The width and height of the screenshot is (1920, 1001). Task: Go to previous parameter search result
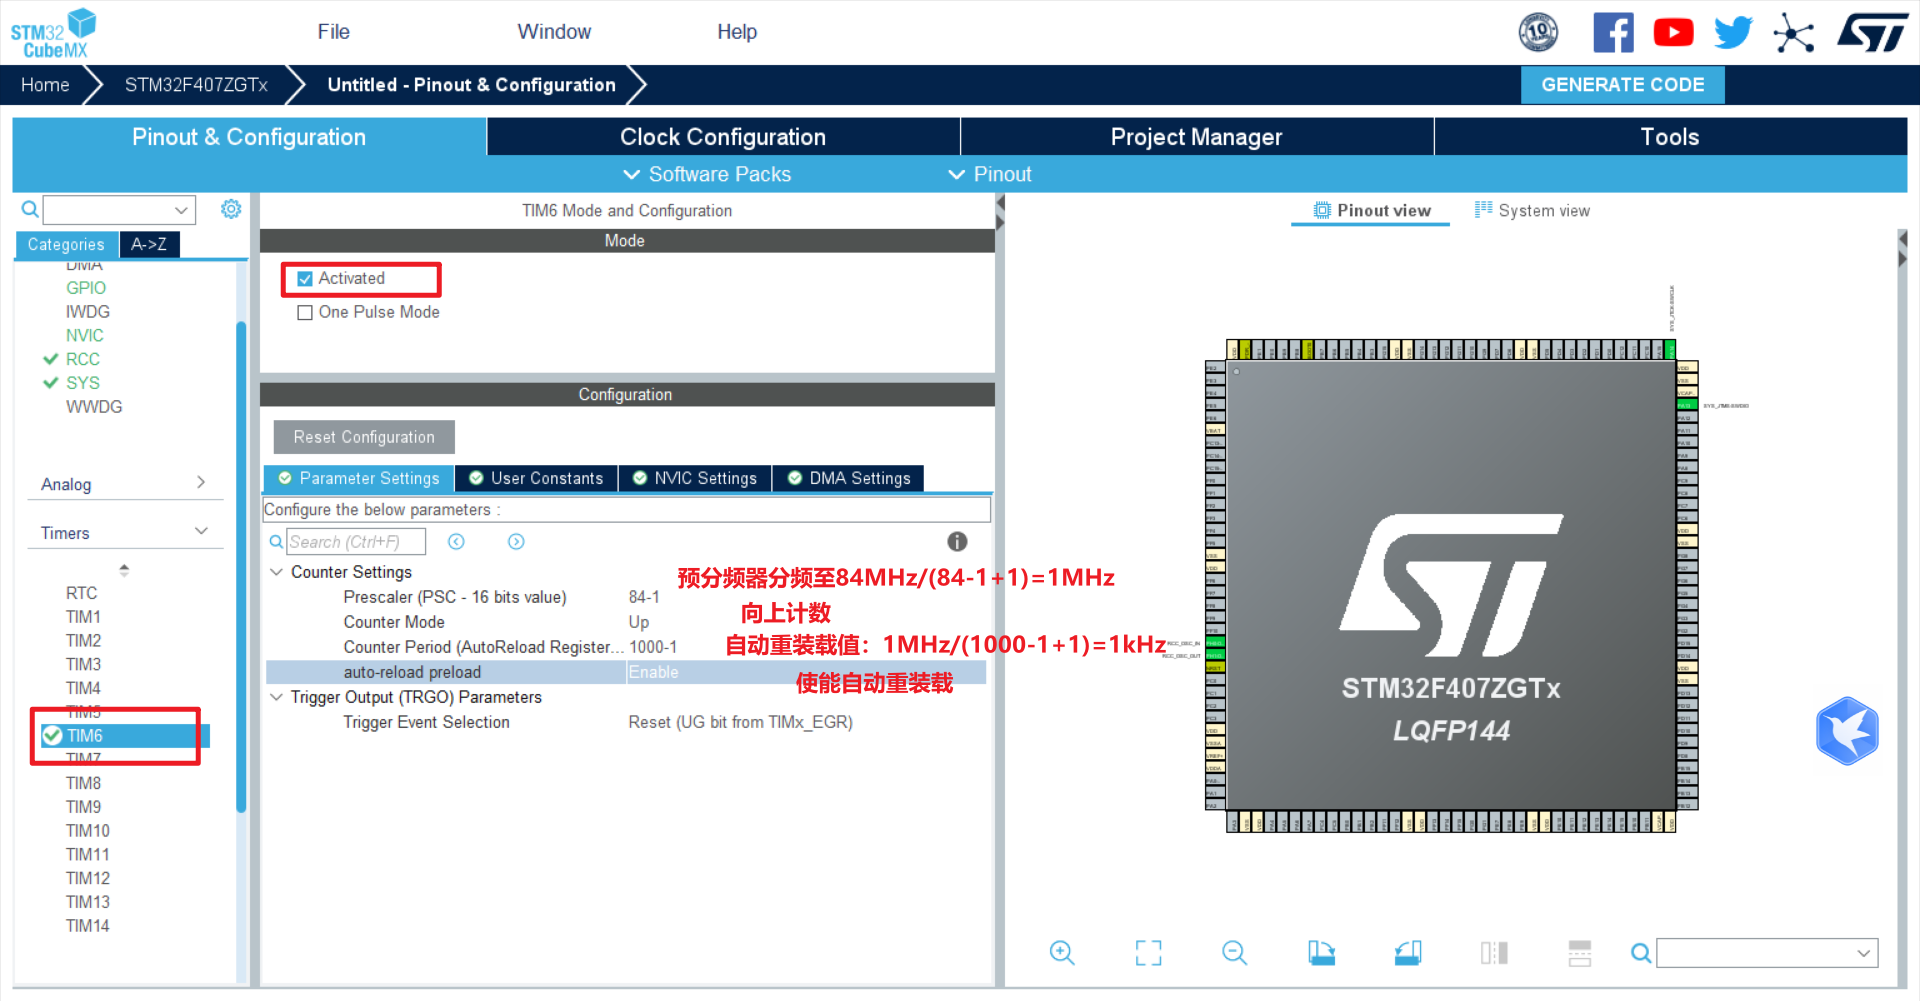(456, 542)
